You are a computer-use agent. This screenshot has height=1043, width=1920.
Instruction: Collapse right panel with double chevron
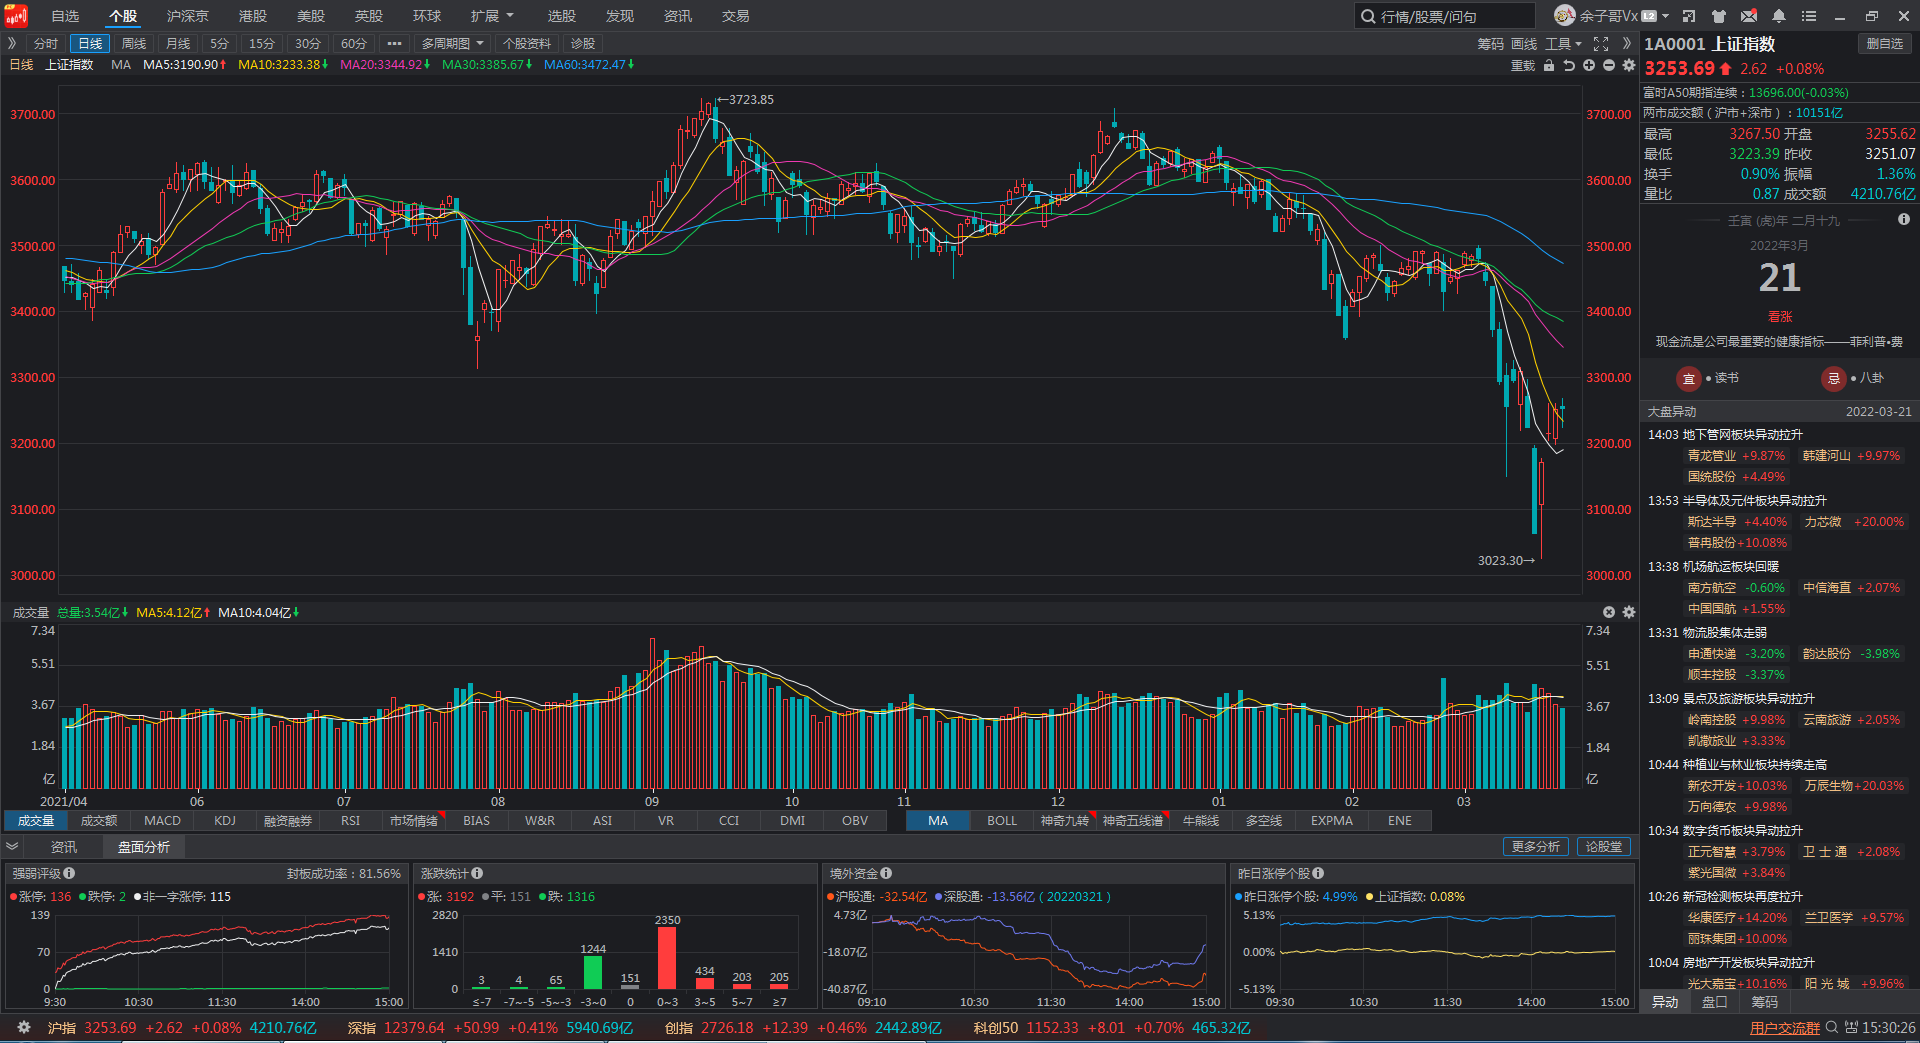(x=1627, y=44)
